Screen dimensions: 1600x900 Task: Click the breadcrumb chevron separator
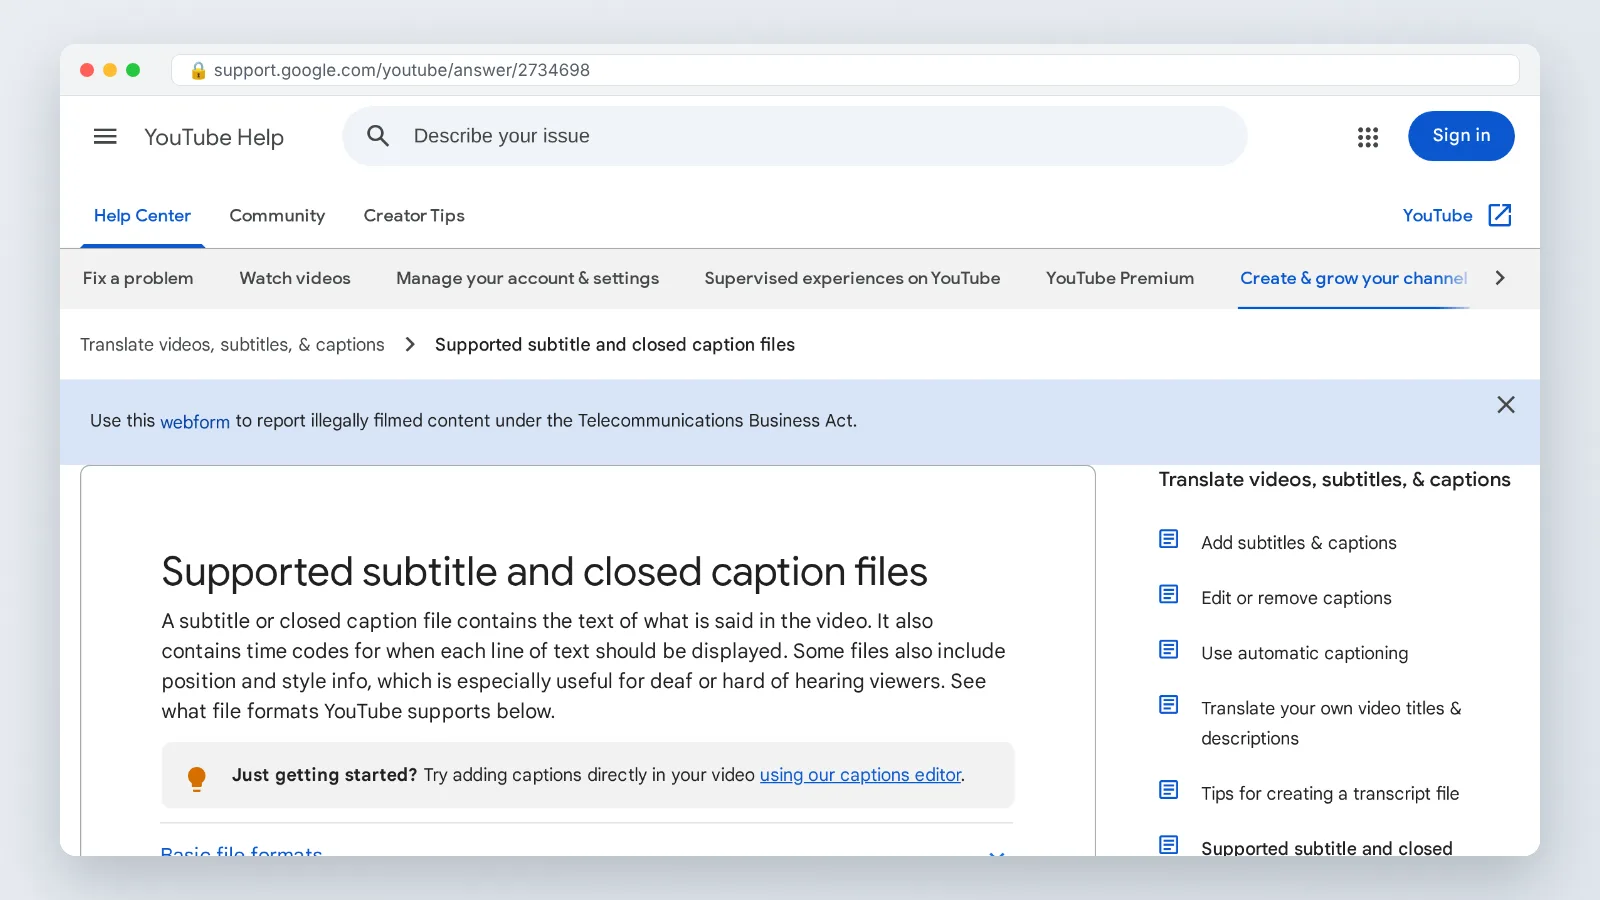[x=410, y=344]
